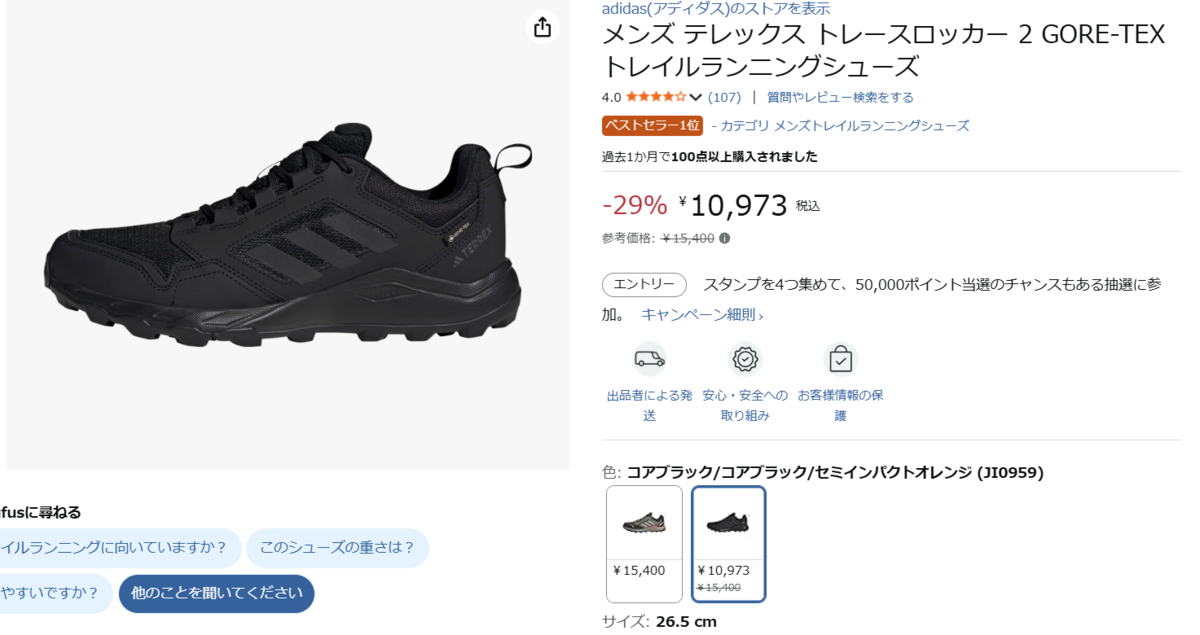
Task: Open the 107 reviews link
Action: coord(724,97)
